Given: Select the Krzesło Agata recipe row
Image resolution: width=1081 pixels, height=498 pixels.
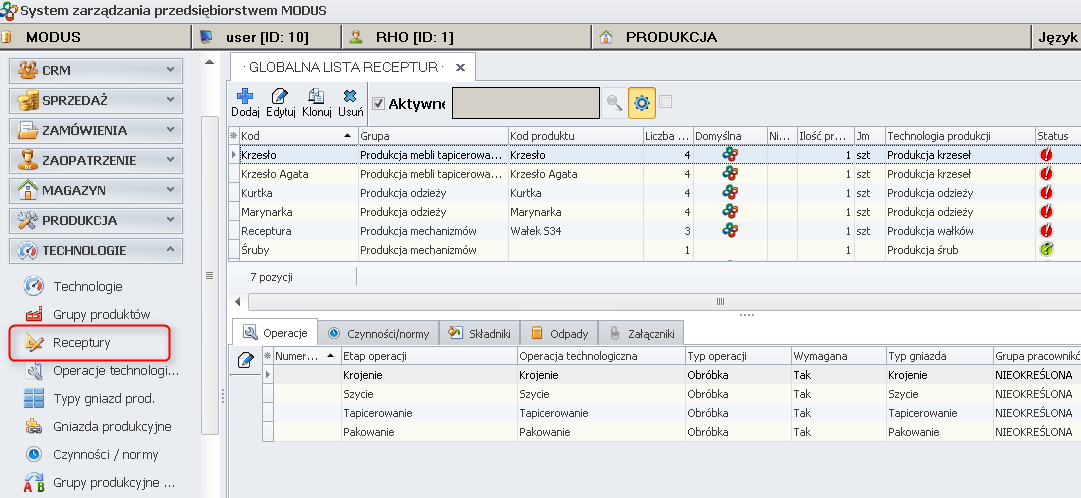Looking at the screenshot, I should coord(654,174).
